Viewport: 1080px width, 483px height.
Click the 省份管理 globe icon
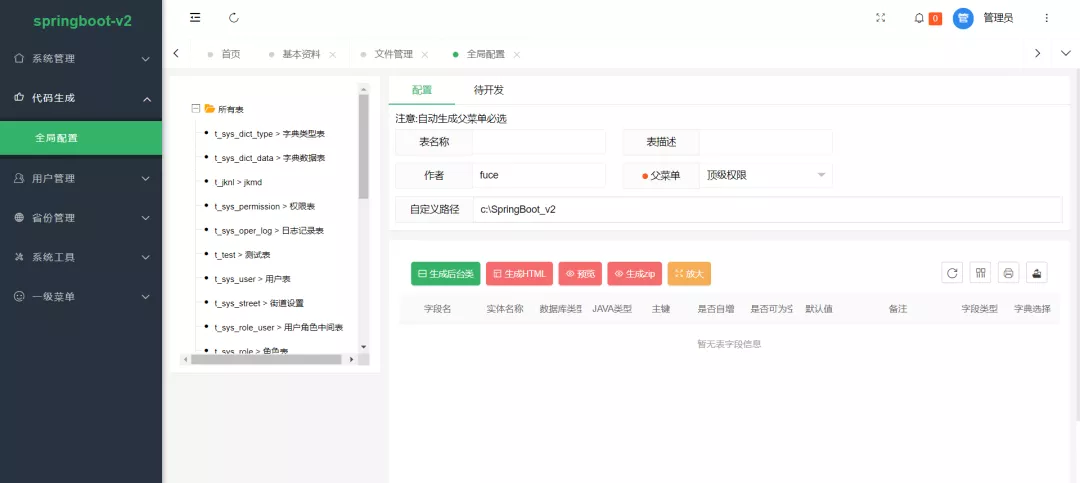[19, 218]
